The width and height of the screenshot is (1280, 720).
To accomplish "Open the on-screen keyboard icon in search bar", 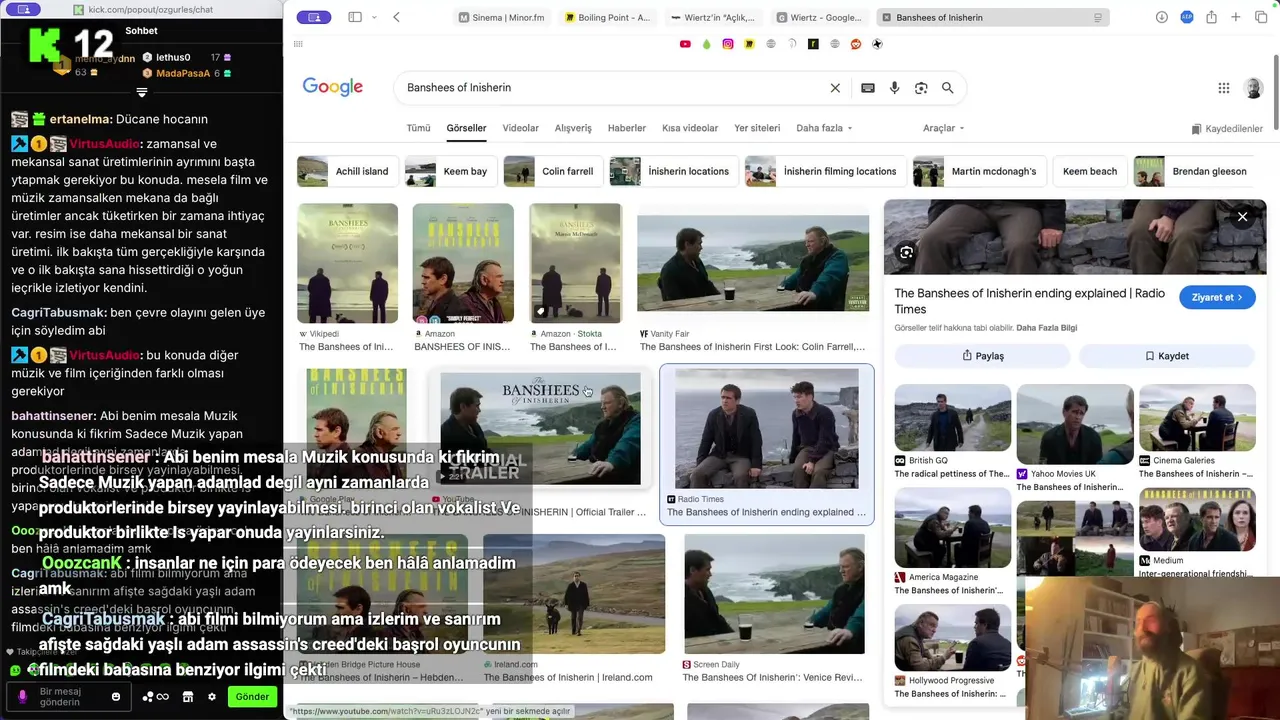I will (x=868, y=88).
